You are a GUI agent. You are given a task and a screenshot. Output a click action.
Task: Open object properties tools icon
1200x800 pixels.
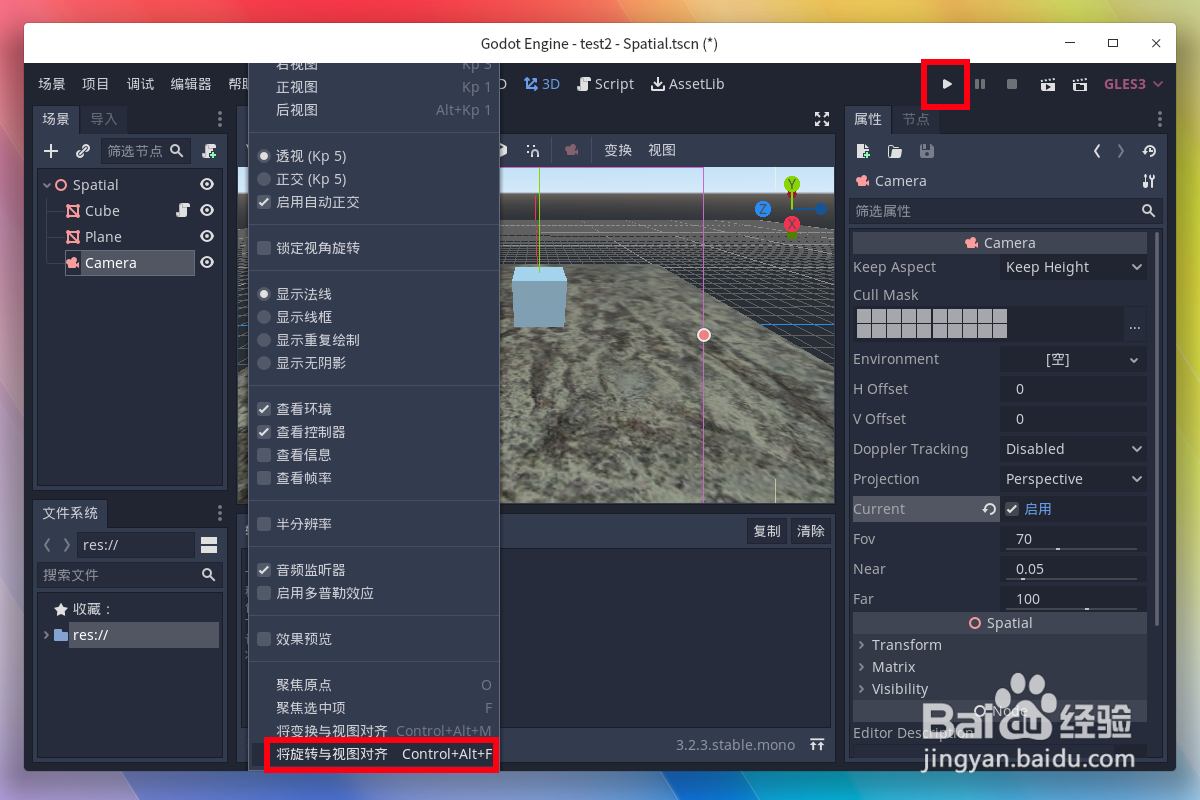(1148, 181)
